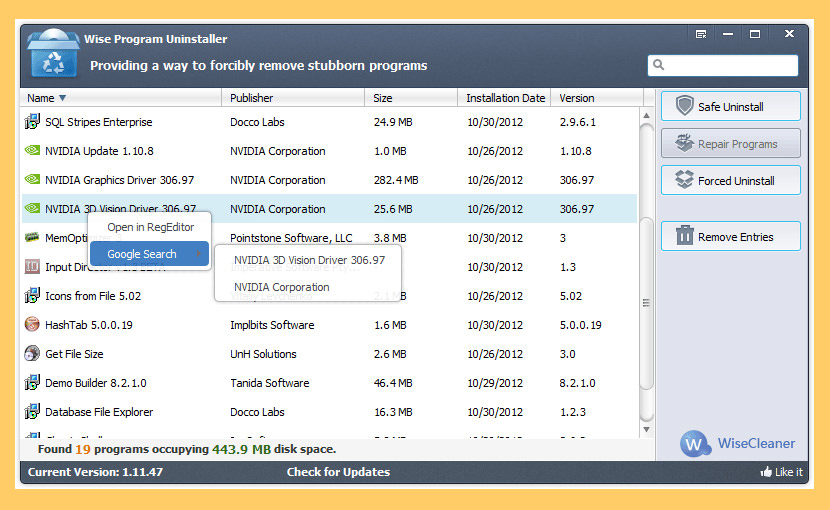Click the trash can icon on Remove Entries

684,235
